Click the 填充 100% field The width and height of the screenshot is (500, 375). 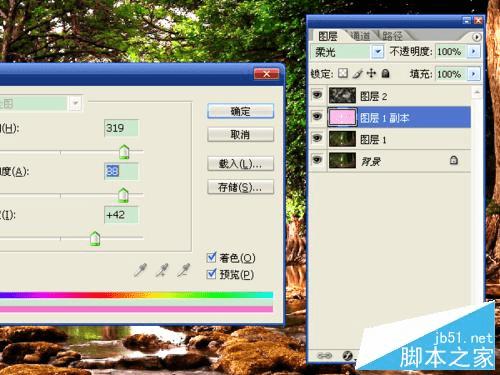[x=450, y=74]
